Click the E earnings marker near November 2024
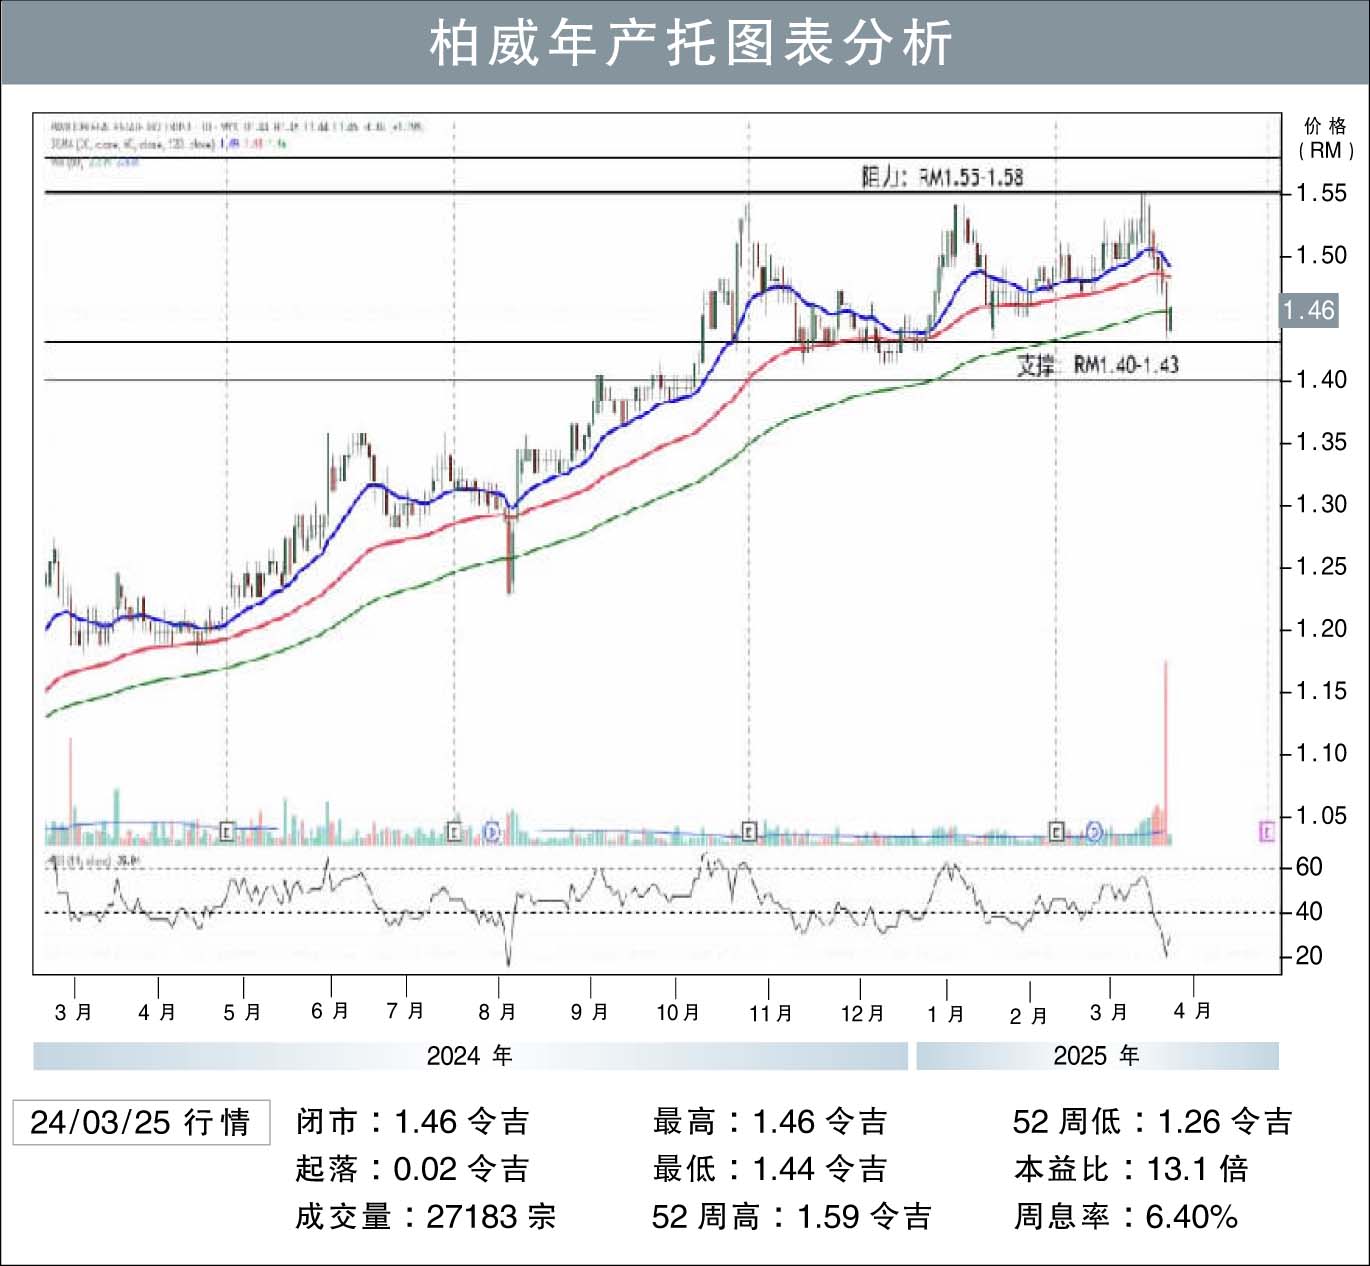Screen dimensions: 1370x1266 pos(749,831)
